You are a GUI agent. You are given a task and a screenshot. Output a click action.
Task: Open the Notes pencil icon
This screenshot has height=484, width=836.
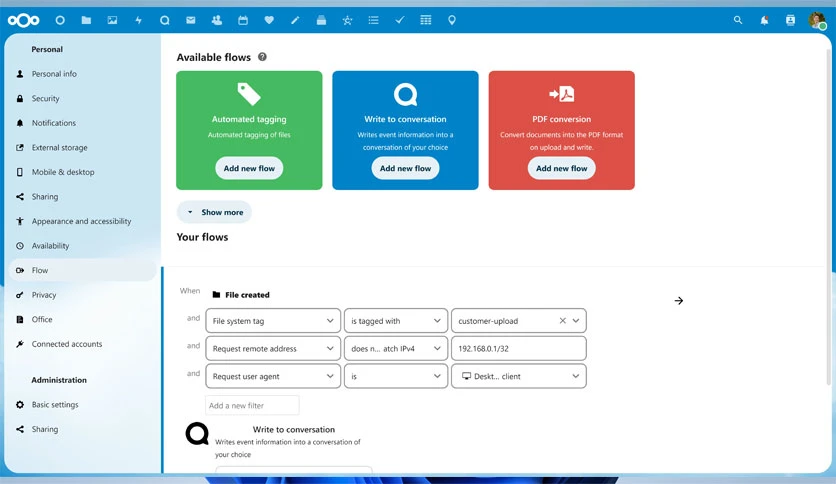[295, 20]
